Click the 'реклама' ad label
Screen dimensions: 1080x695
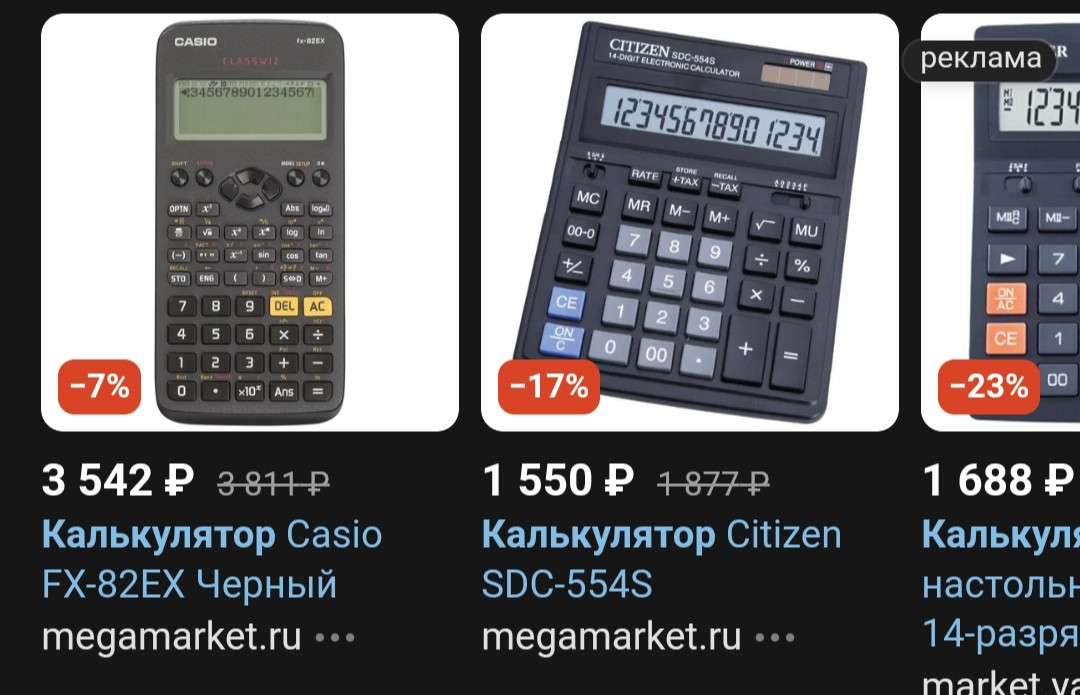click(980, 59)
